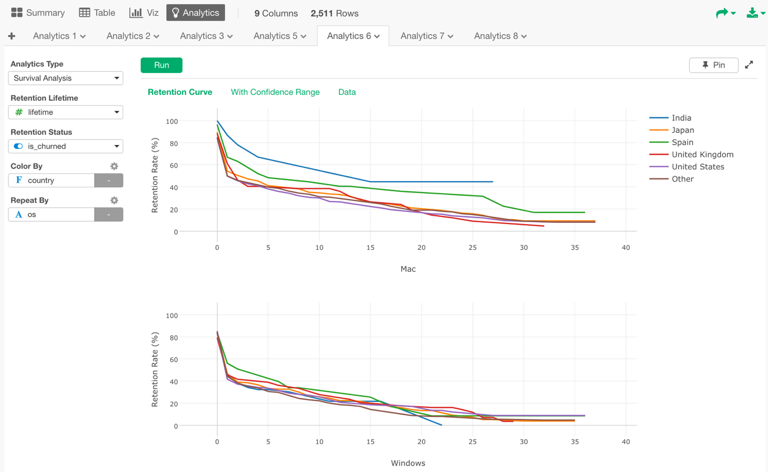
Task: Switch to the Table view
Action: (97, 13)
